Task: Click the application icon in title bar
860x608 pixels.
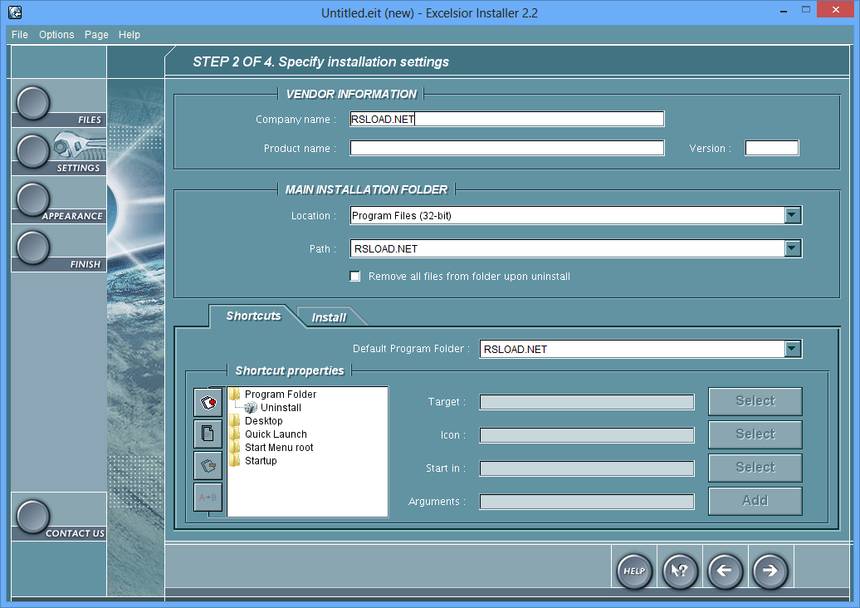Action: (15, 12)
